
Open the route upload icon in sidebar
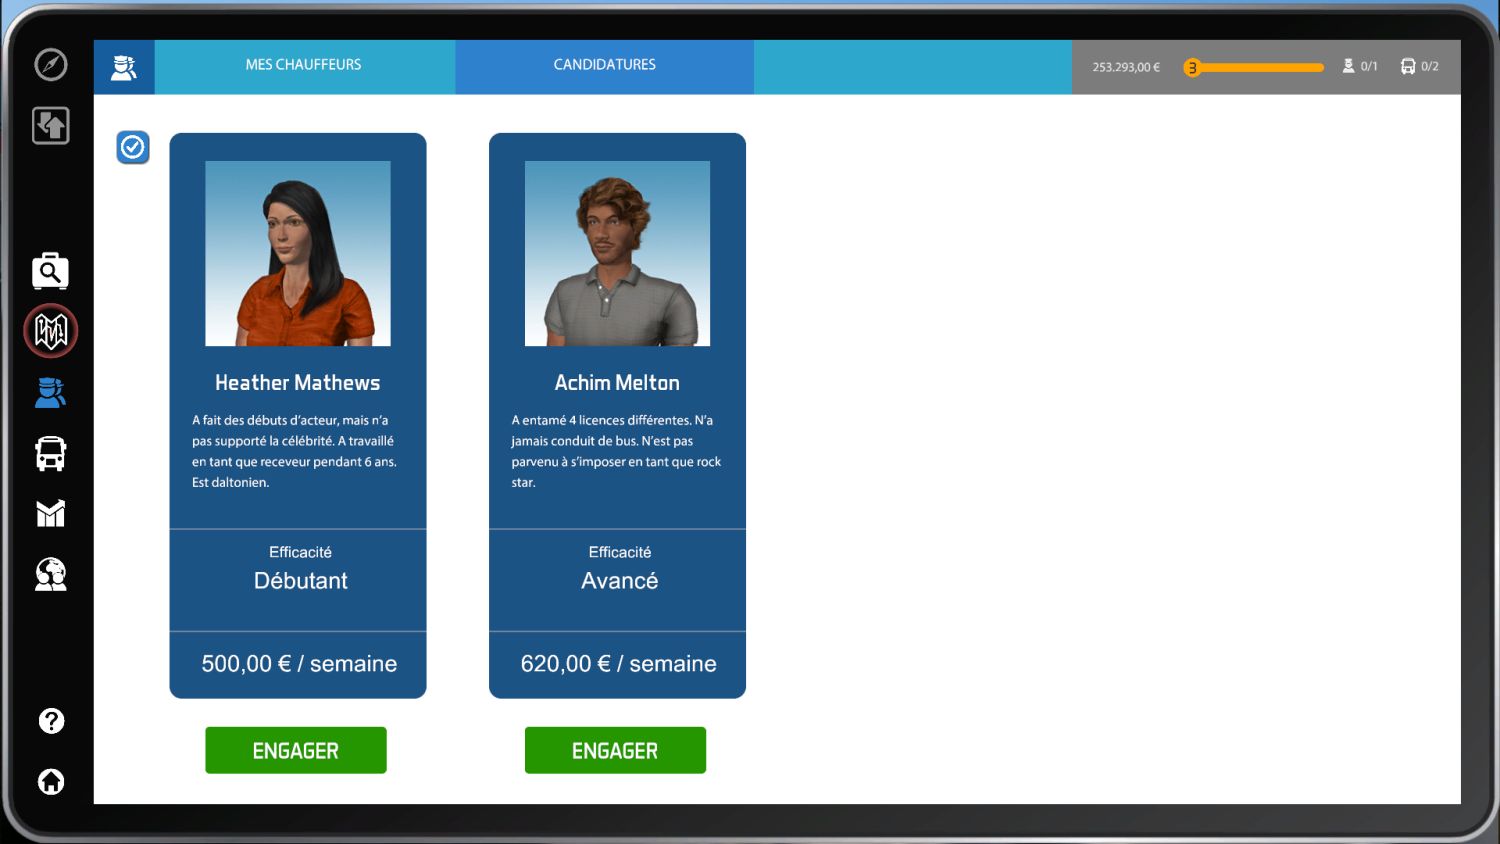tap(51, 126)
